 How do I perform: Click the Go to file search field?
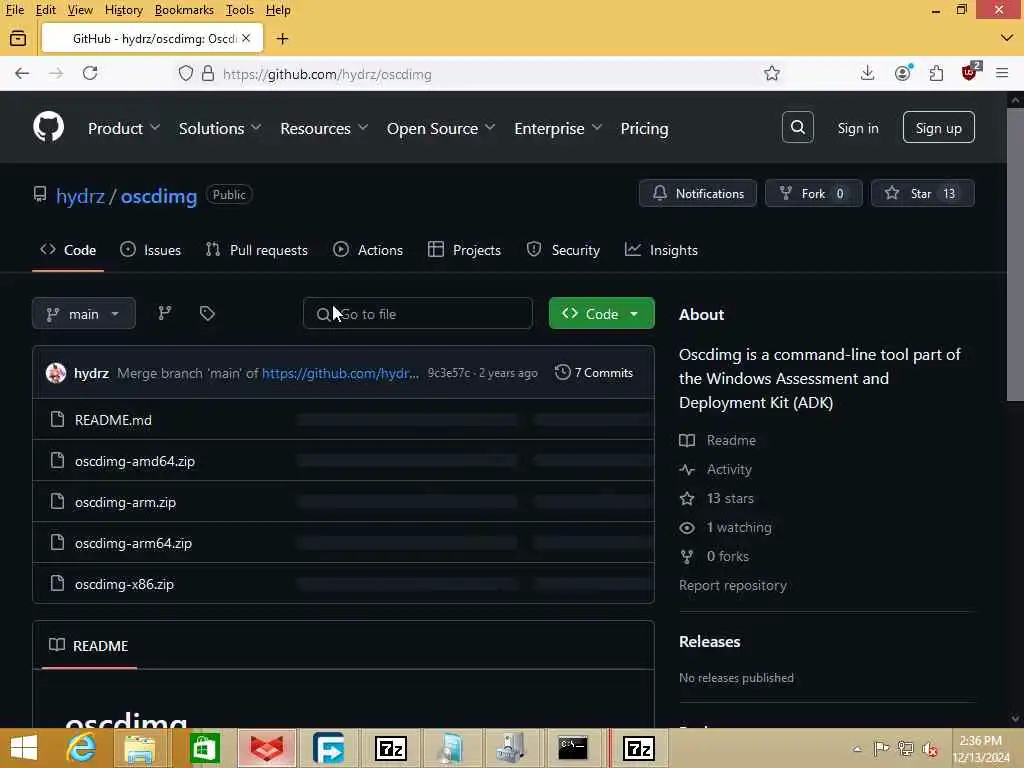pos(417,313)
